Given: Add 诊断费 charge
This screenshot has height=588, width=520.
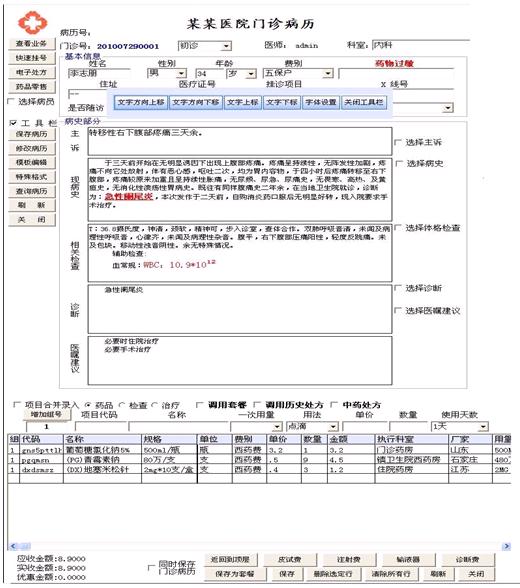Looking at the screenshot, I should tap(468, 559).
